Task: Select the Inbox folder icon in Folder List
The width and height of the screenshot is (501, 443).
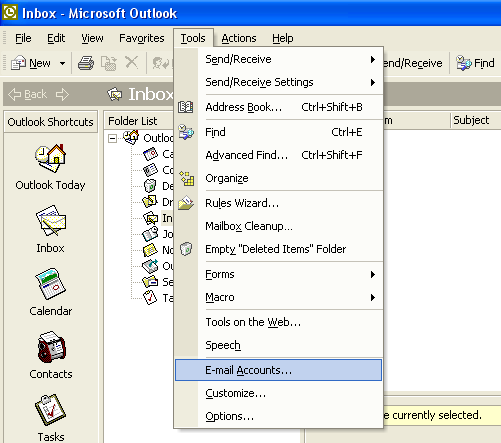Action: [150, 218]
